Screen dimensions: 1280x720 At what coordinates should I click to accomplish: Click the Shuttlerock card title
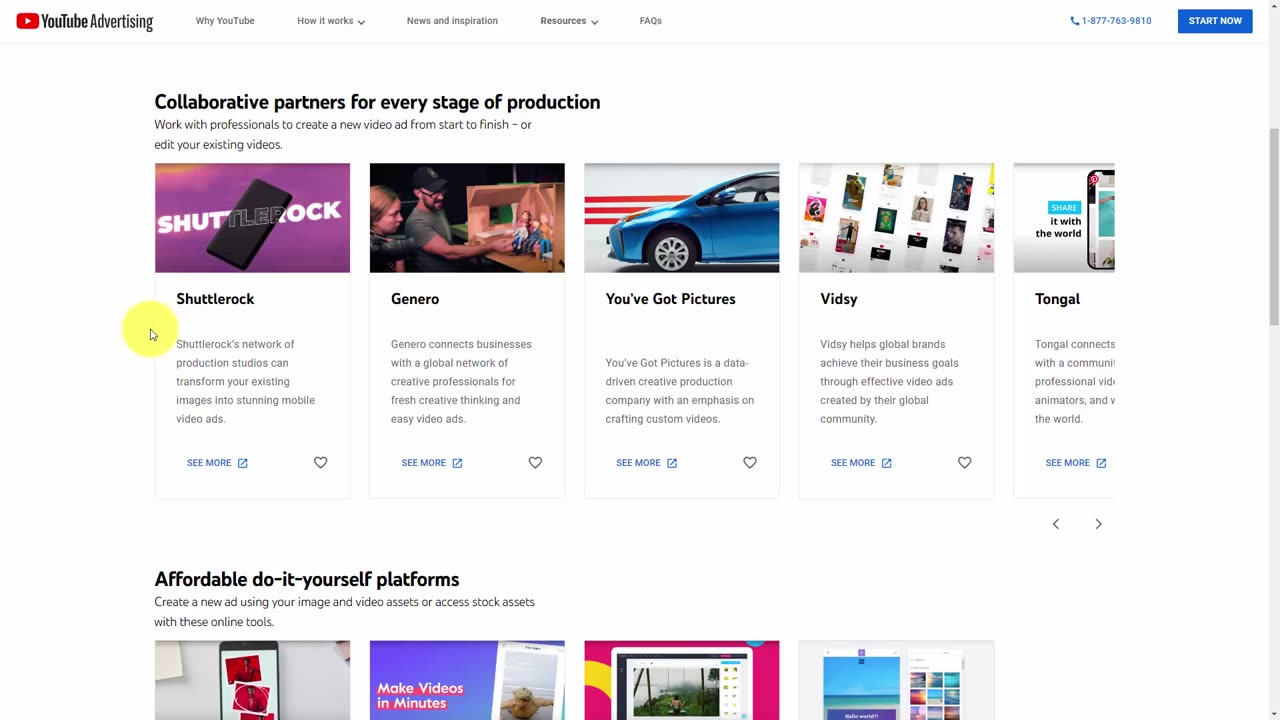pos(215,299)
